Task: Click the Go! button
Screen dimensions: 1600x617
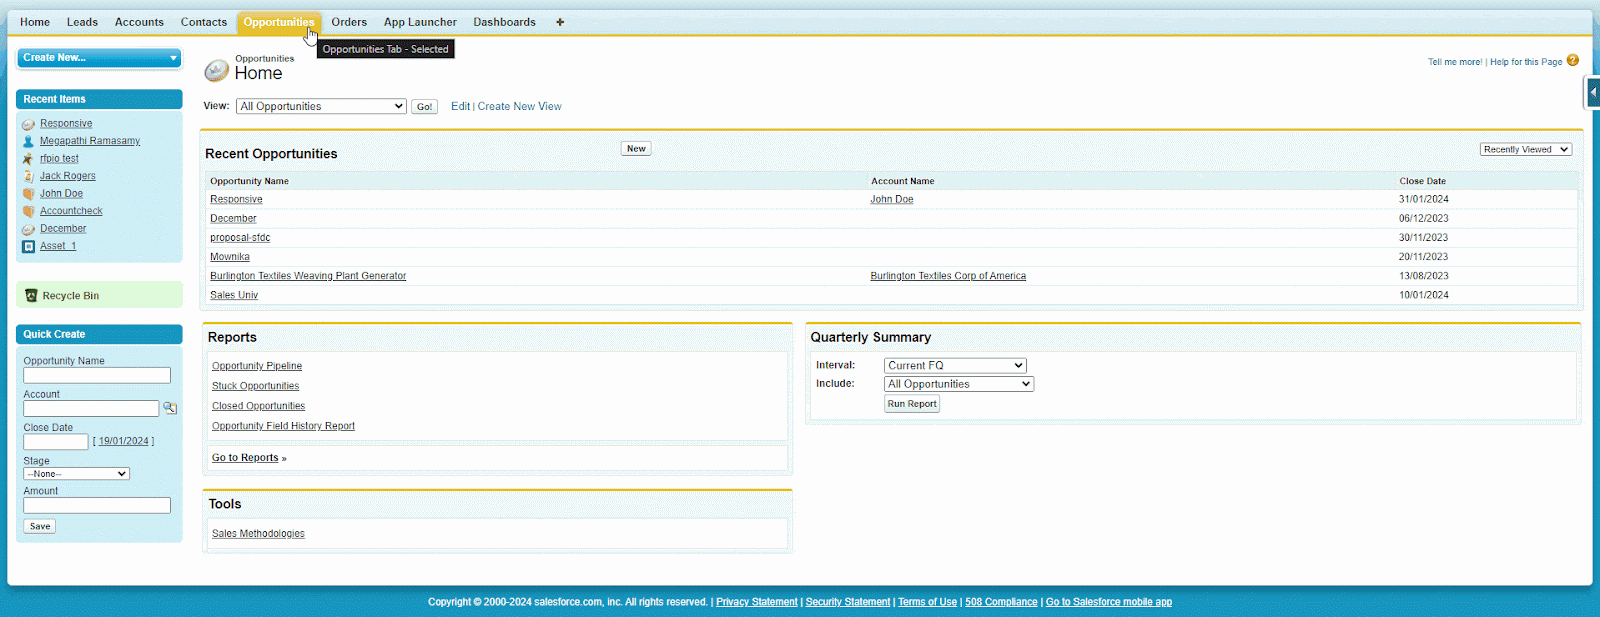Action: tap(424, 107)
